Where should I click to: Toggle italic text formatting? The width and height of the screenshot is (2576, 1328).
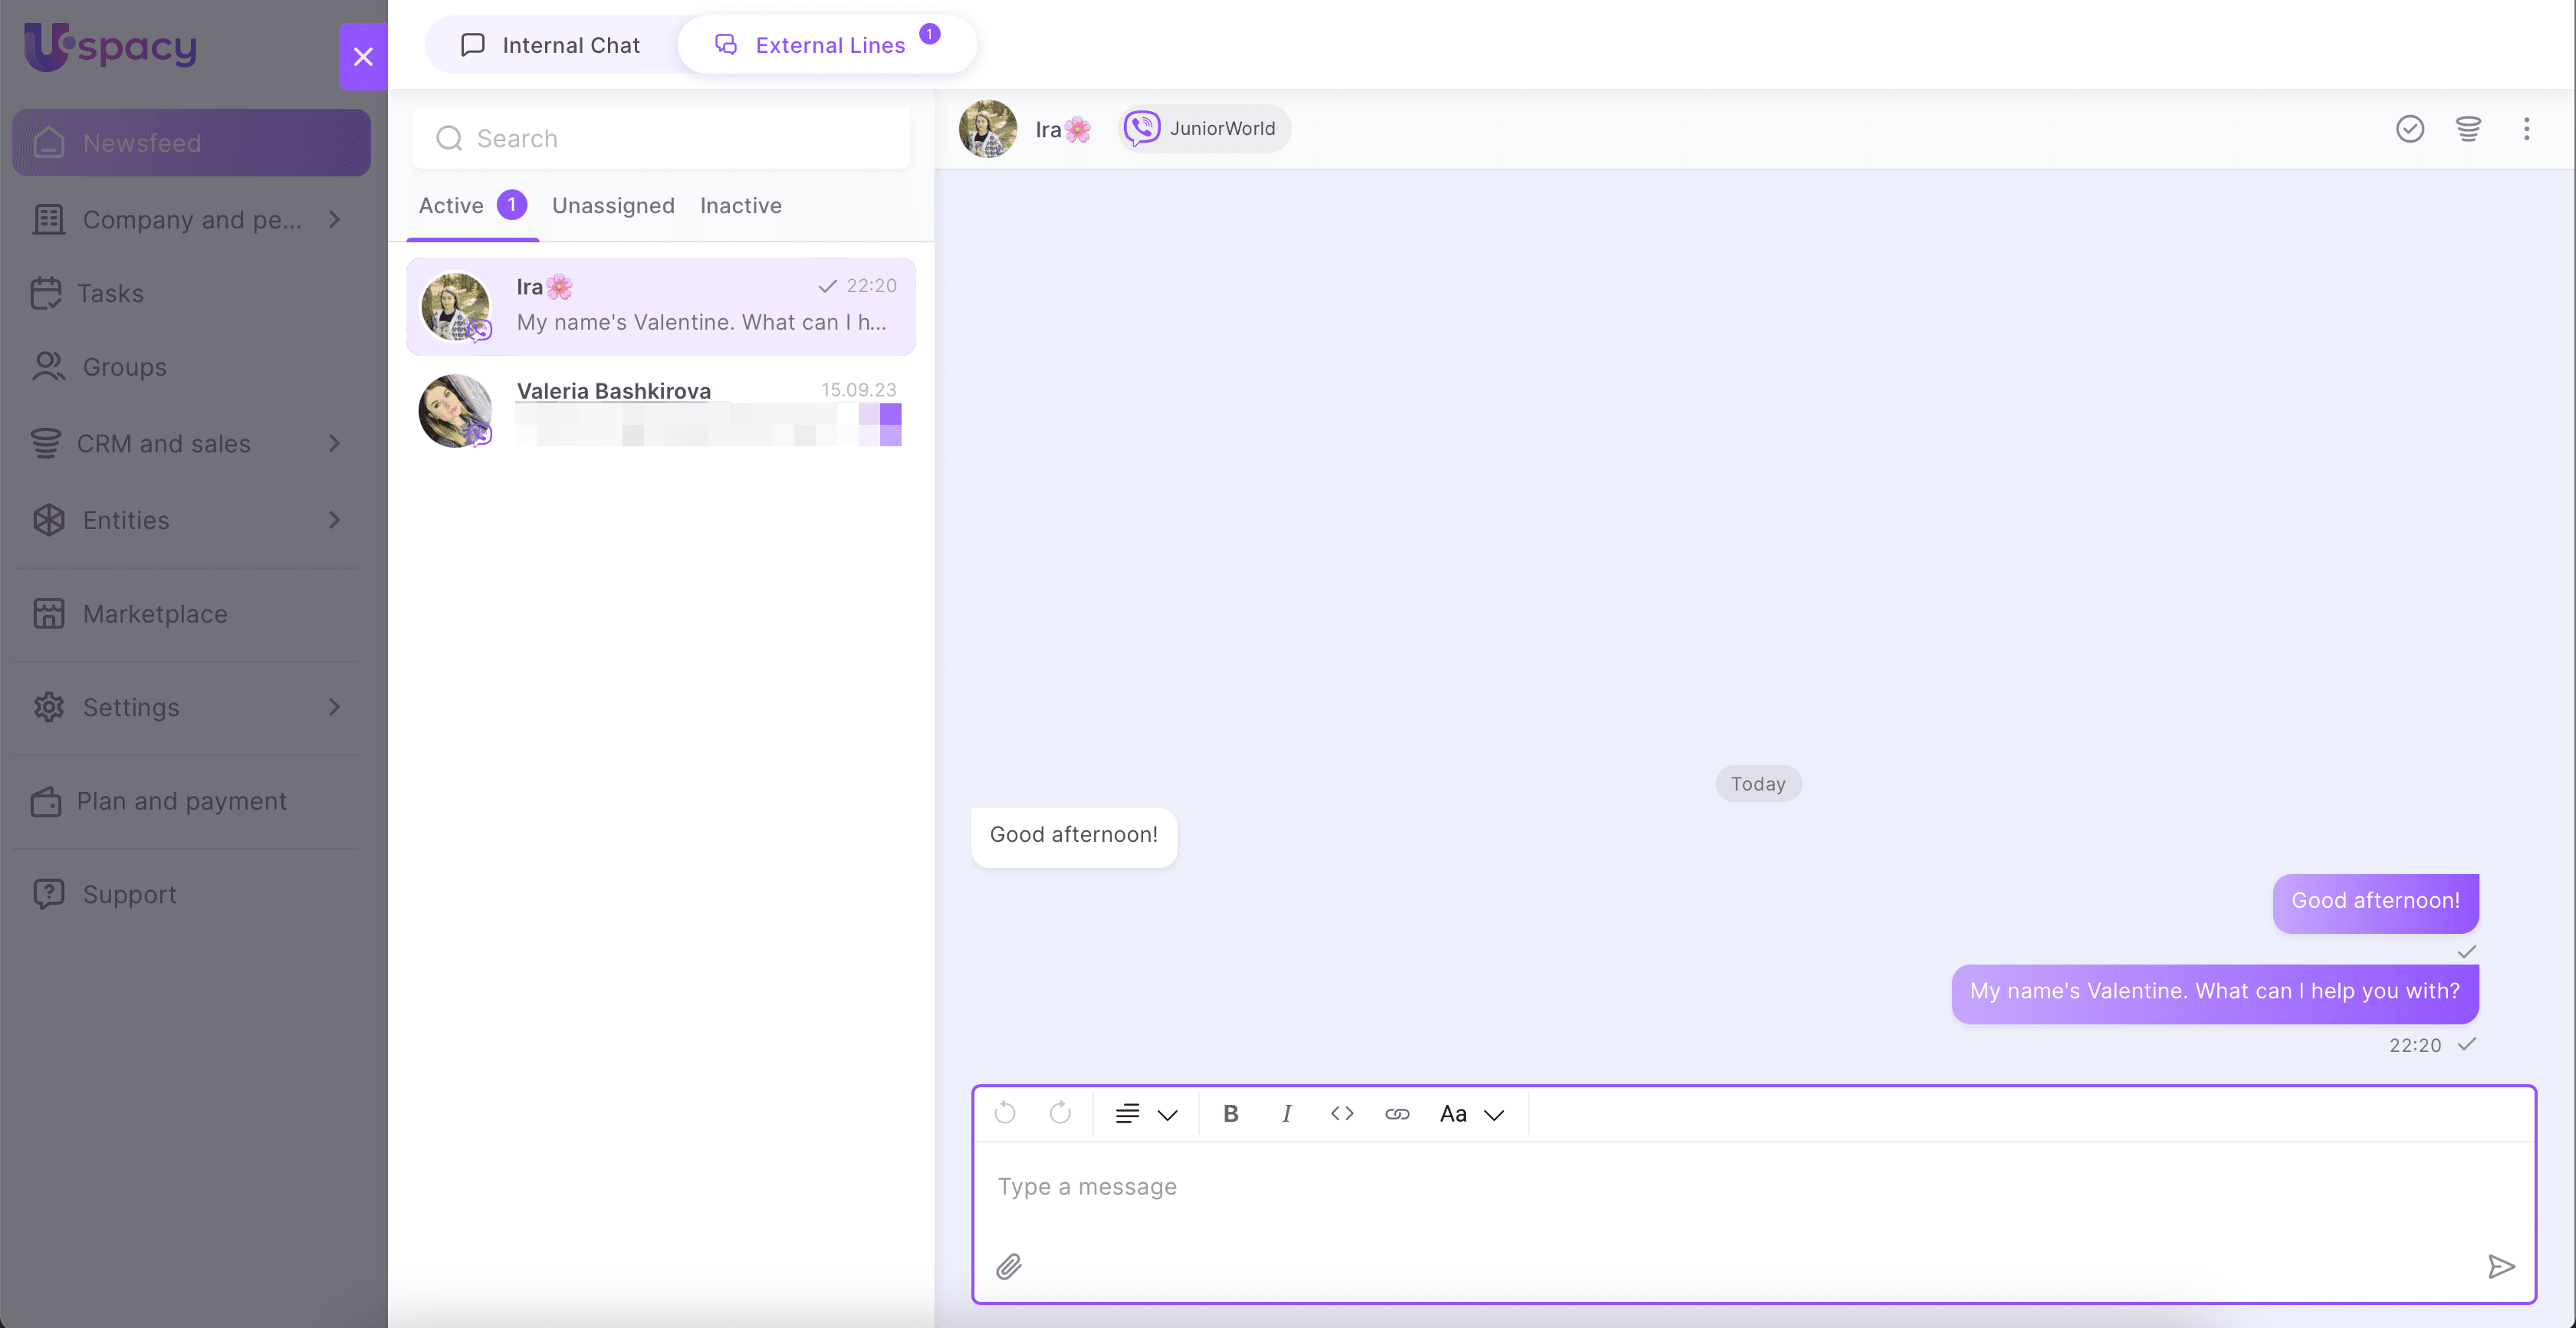pyautogui.click(x=1286, y=1113)
